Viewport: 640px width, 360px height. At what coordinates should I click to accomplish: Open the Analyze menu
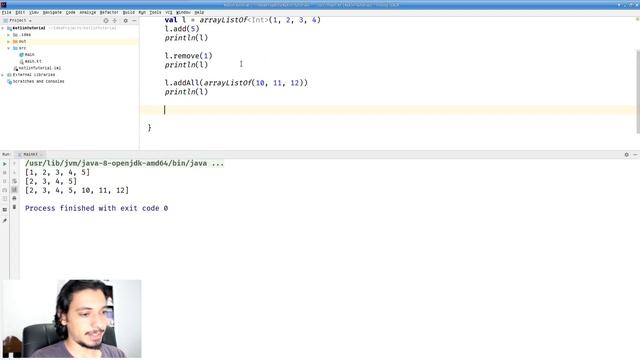coord(88,12)
